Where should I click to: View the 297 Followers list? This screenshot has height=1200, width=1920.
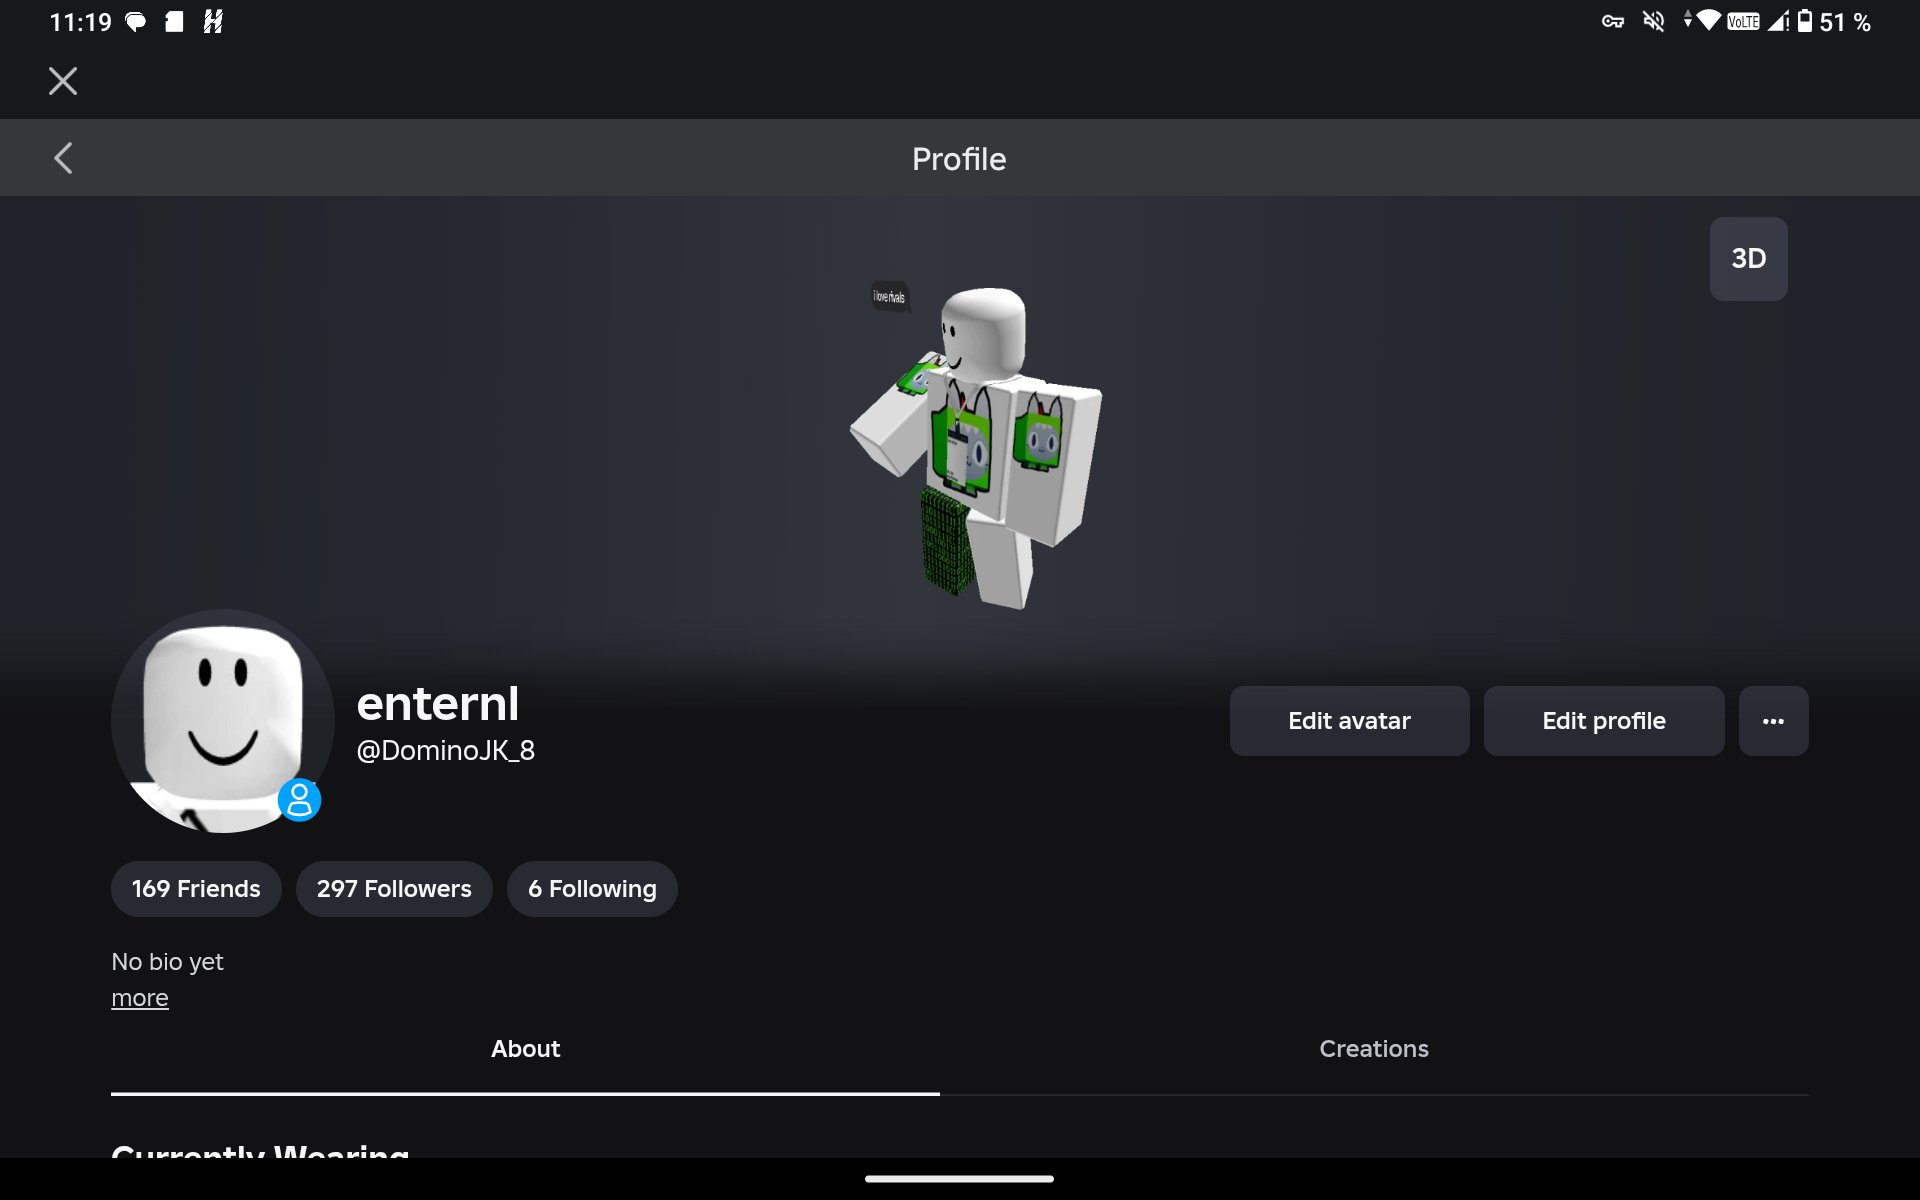(x=394, y=889)
